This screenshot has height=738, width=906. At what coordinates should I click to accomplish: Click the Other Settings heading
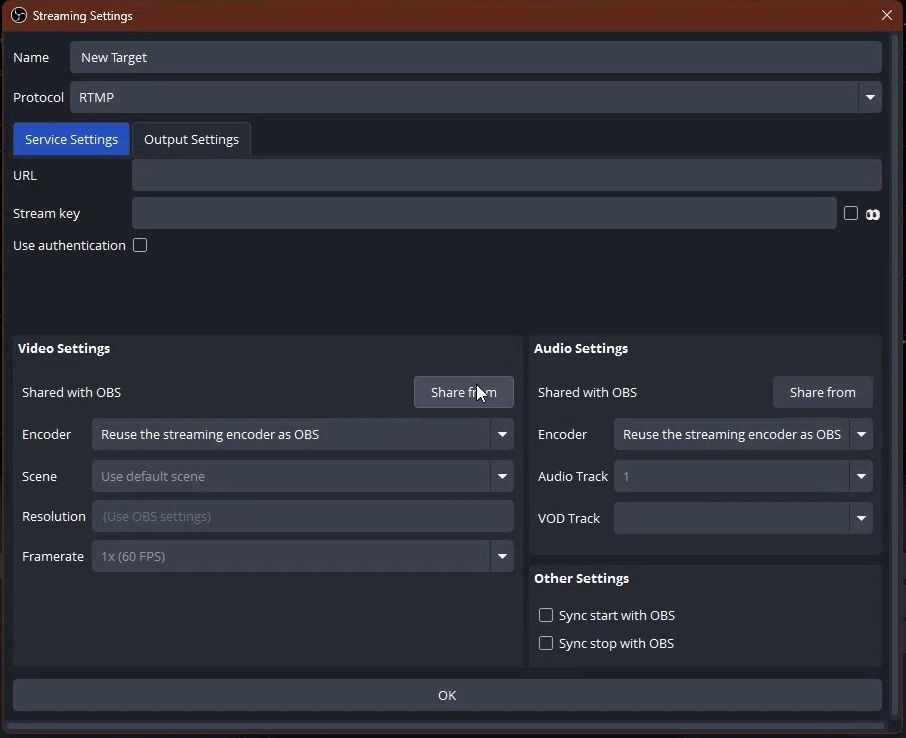click(x=581, y=578)
